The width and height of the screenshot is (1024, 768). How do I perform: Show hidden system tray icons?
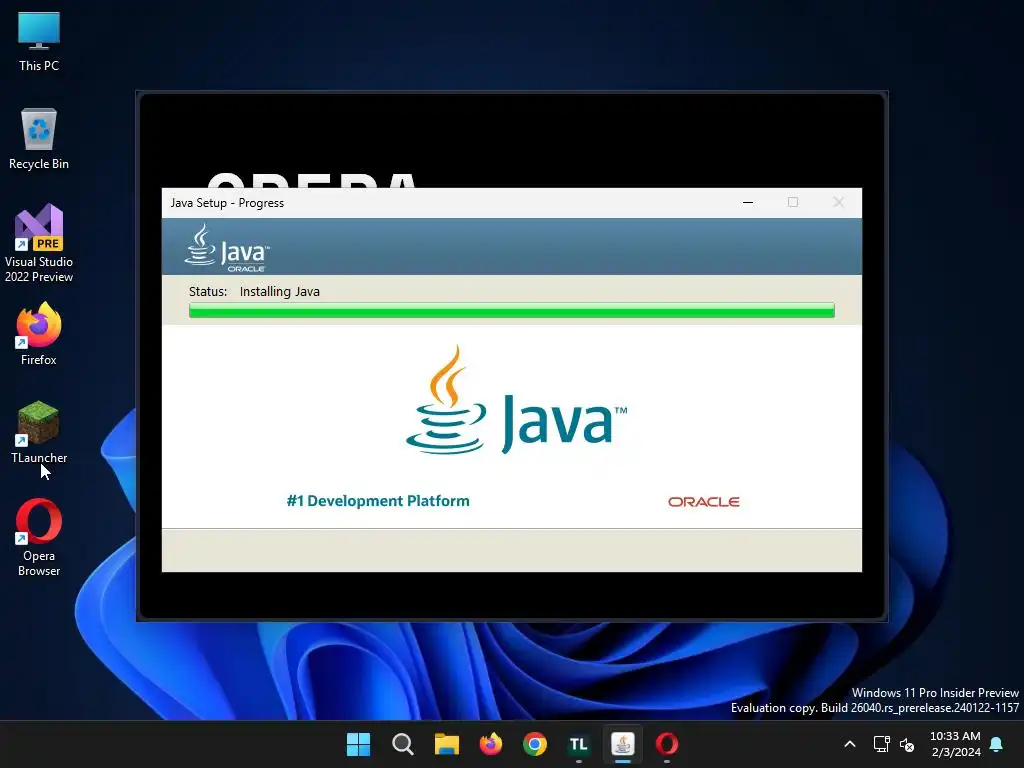[850, 744]
